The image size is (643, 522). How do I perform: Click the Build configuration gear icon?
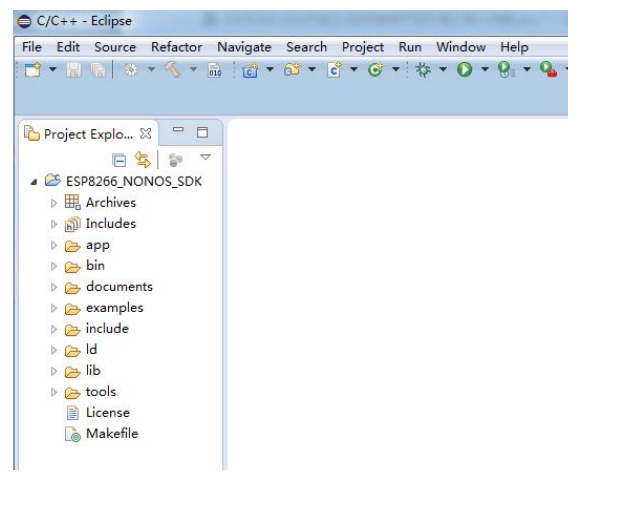(x=131, y=70)
